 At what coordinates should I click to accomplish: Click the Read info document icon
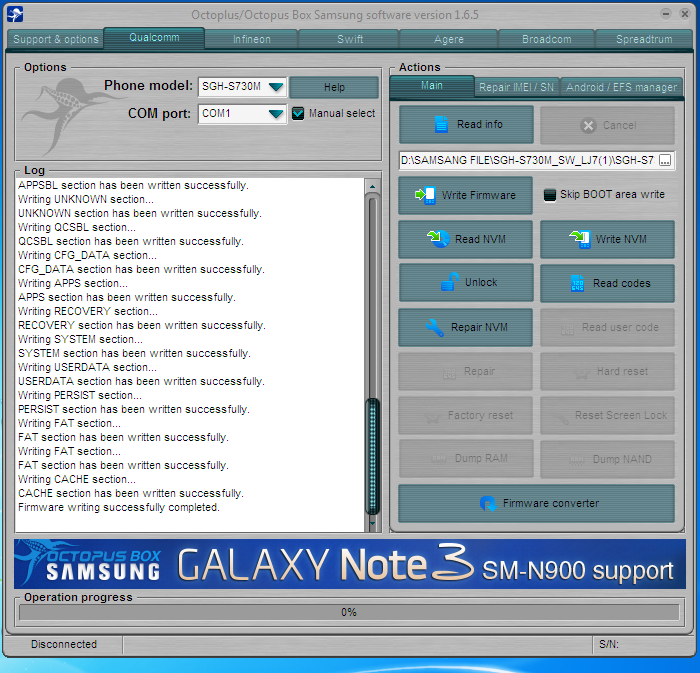(441, 125)
